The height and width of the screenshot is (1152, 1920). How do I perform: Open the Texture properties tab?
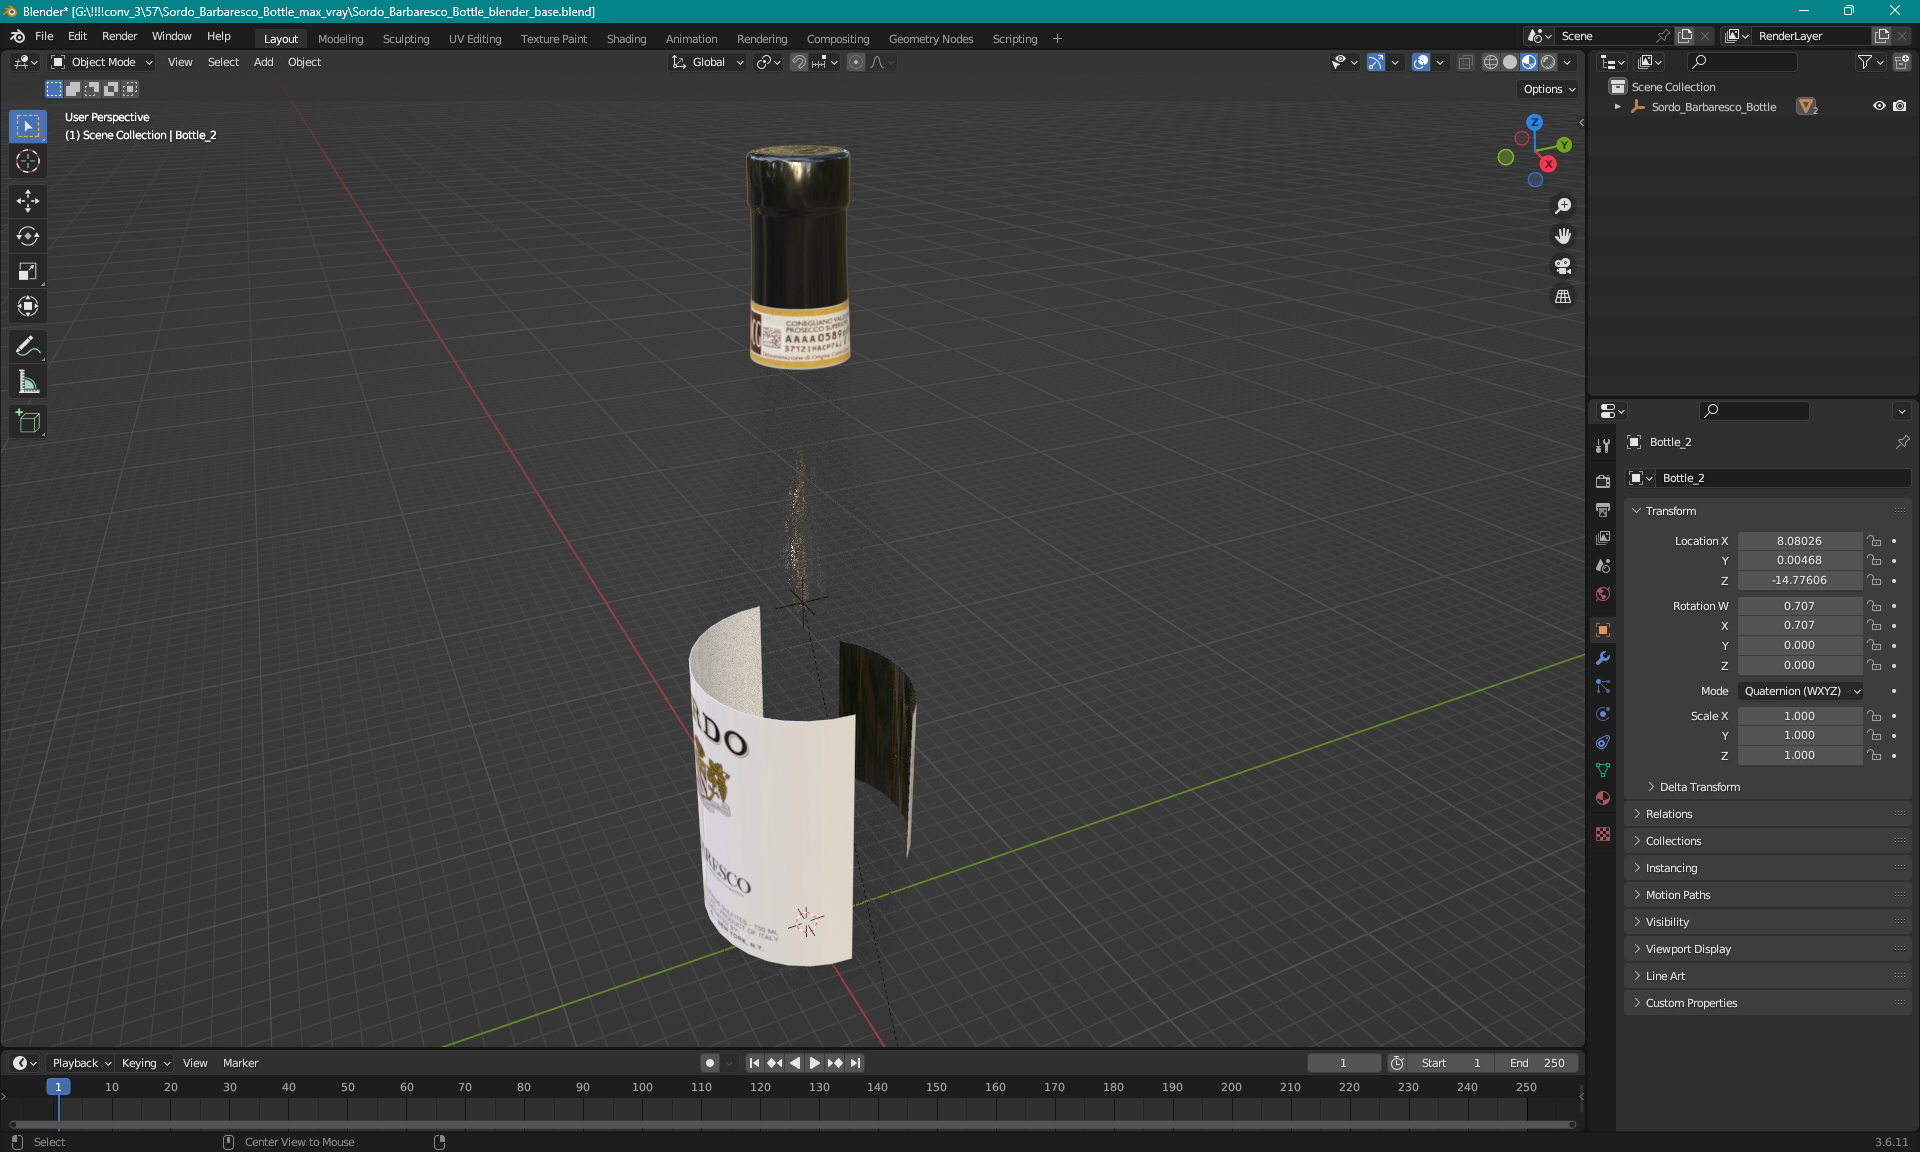(x=1603, y=834)
